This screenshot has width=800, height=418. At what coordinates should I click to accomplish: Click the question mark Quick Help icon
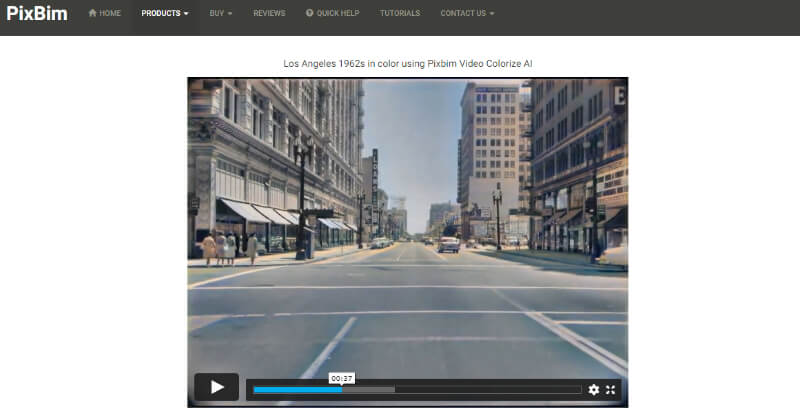click(309, 13)
